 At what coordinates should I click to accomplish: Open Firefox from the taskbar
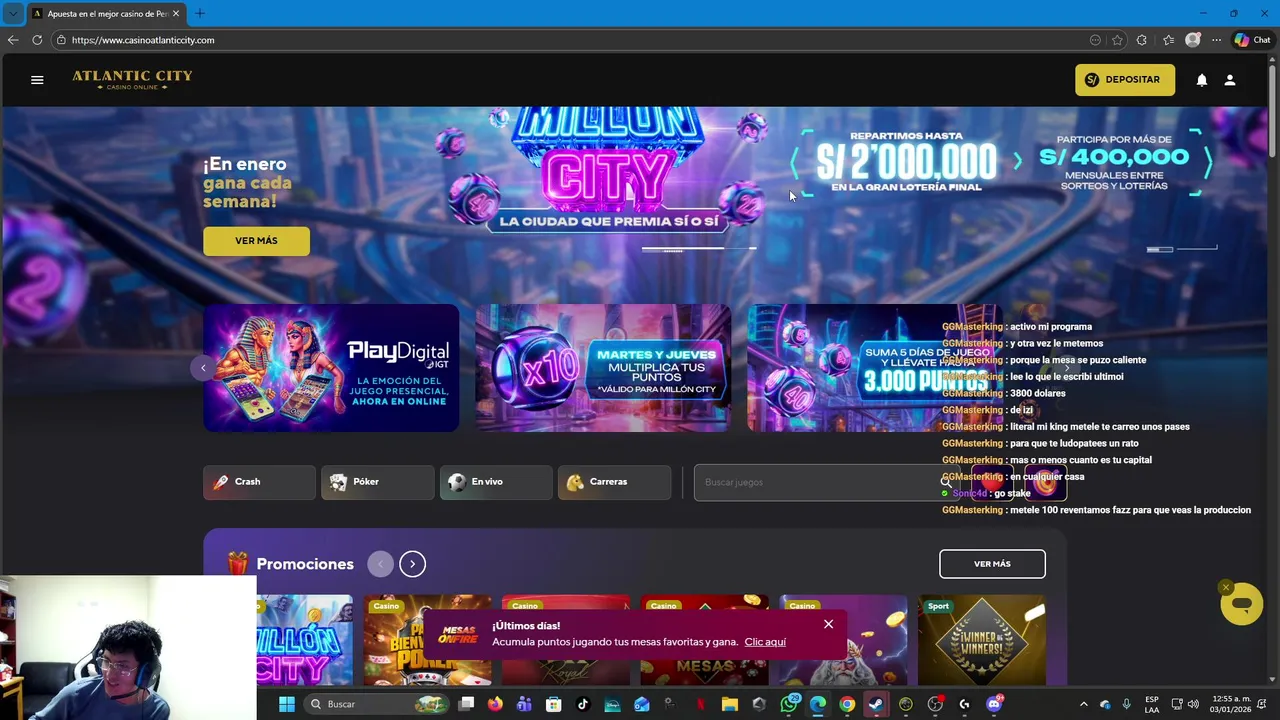tap(495, 704)
